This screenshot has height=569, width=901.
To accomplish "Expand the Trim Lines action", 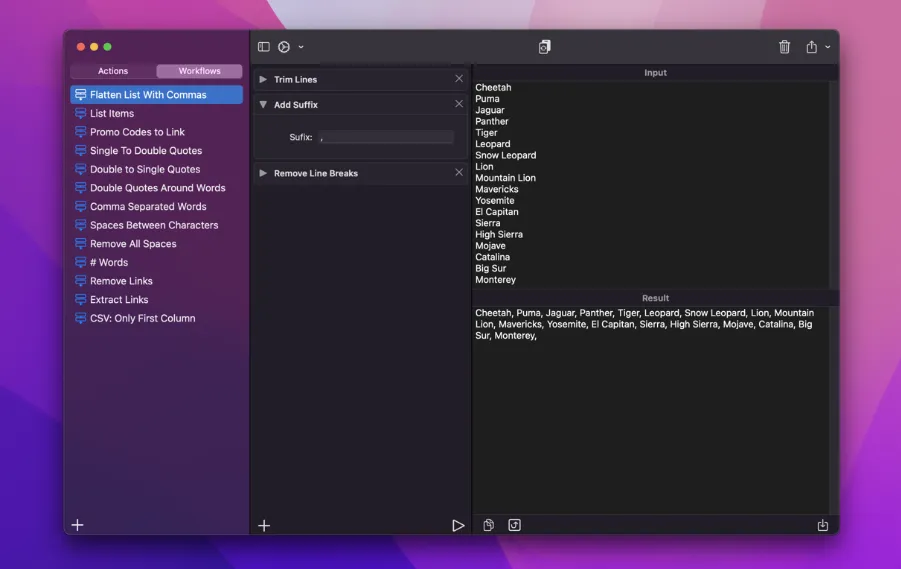I will pos(263,79).
